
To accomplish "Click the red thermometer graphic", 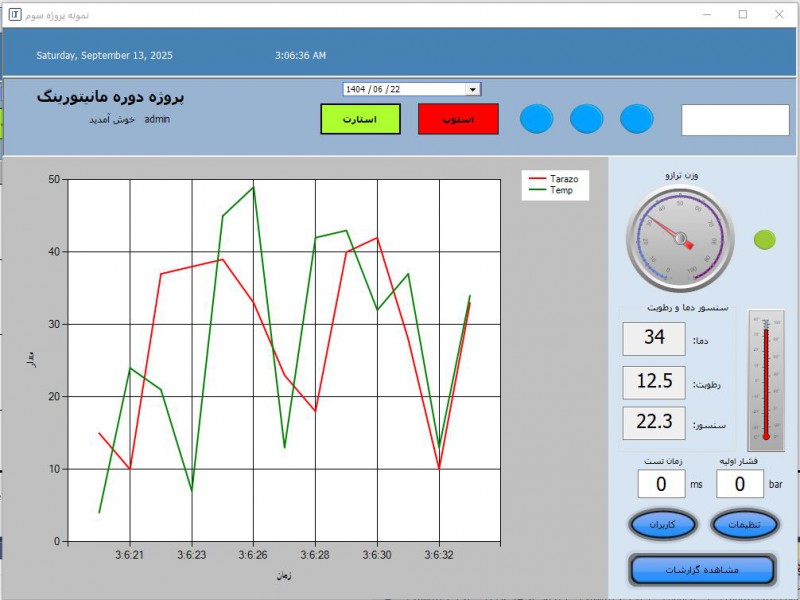I will (x=766, y=380).
